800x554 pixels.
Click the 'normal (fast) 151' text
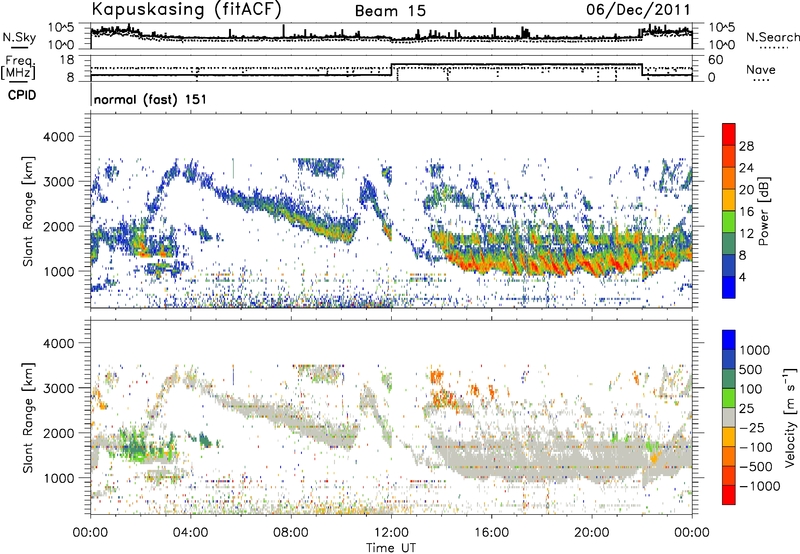pyautogui.click(x=151, y=99)
